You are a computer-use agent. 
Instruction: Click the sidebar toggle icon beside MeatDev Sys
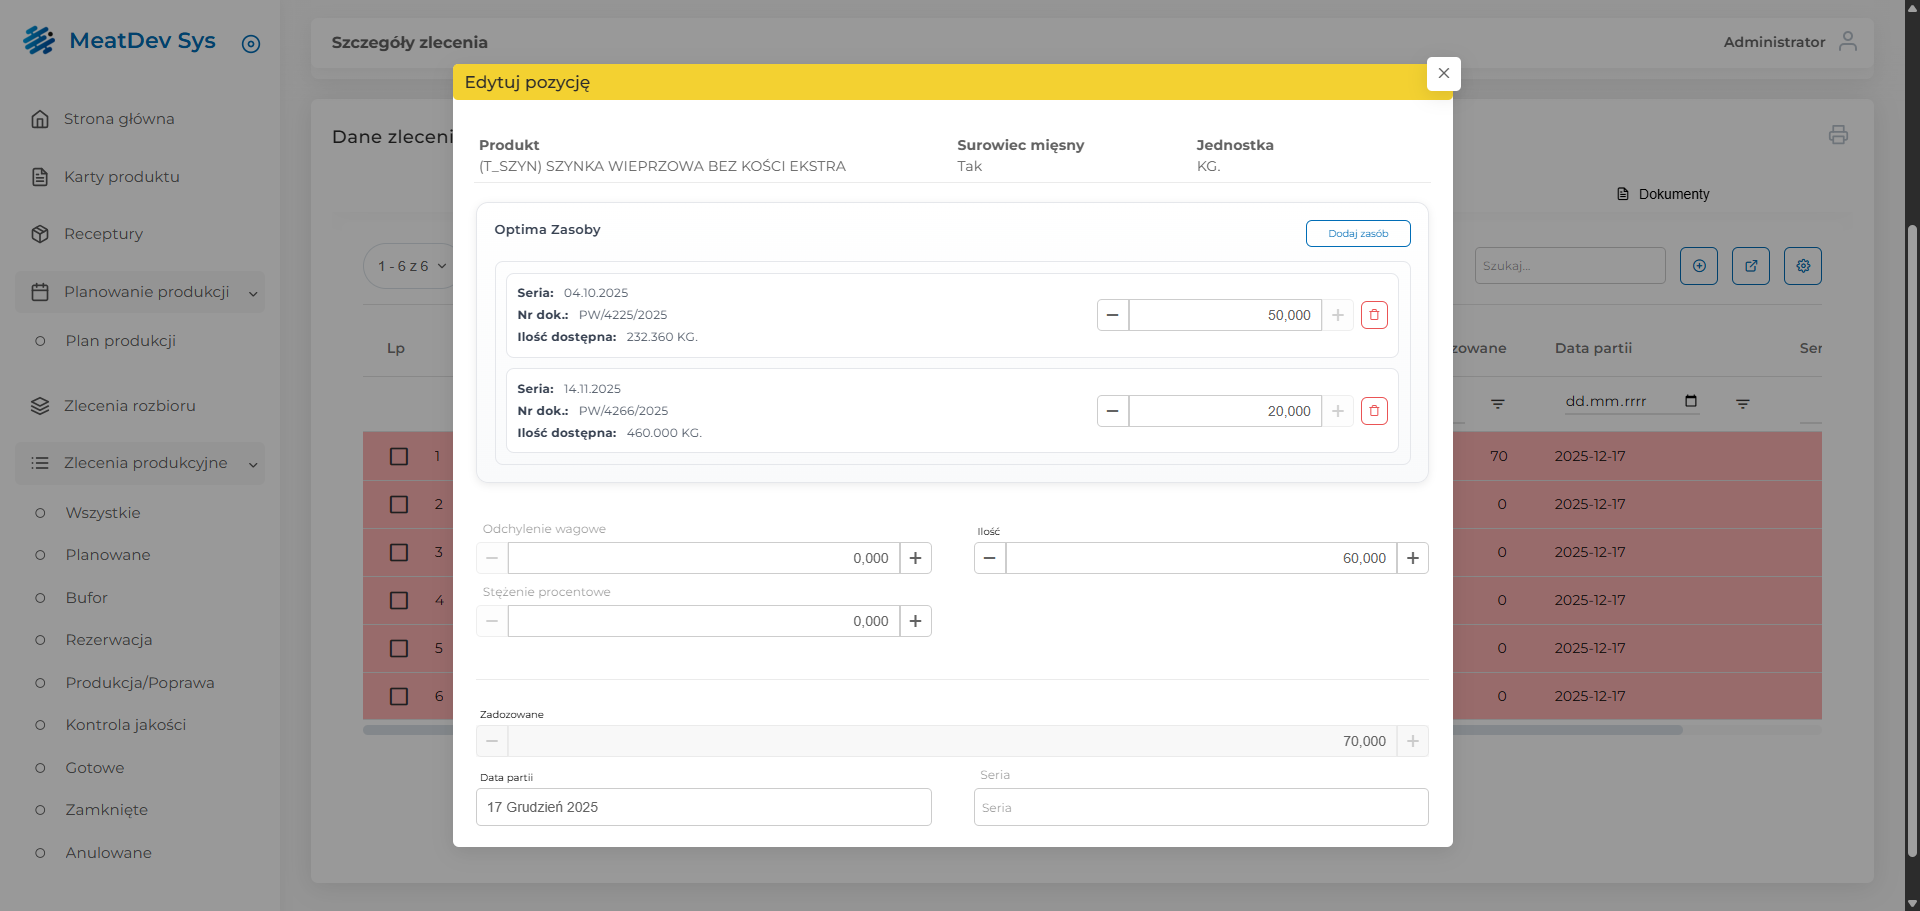point(251,44)
